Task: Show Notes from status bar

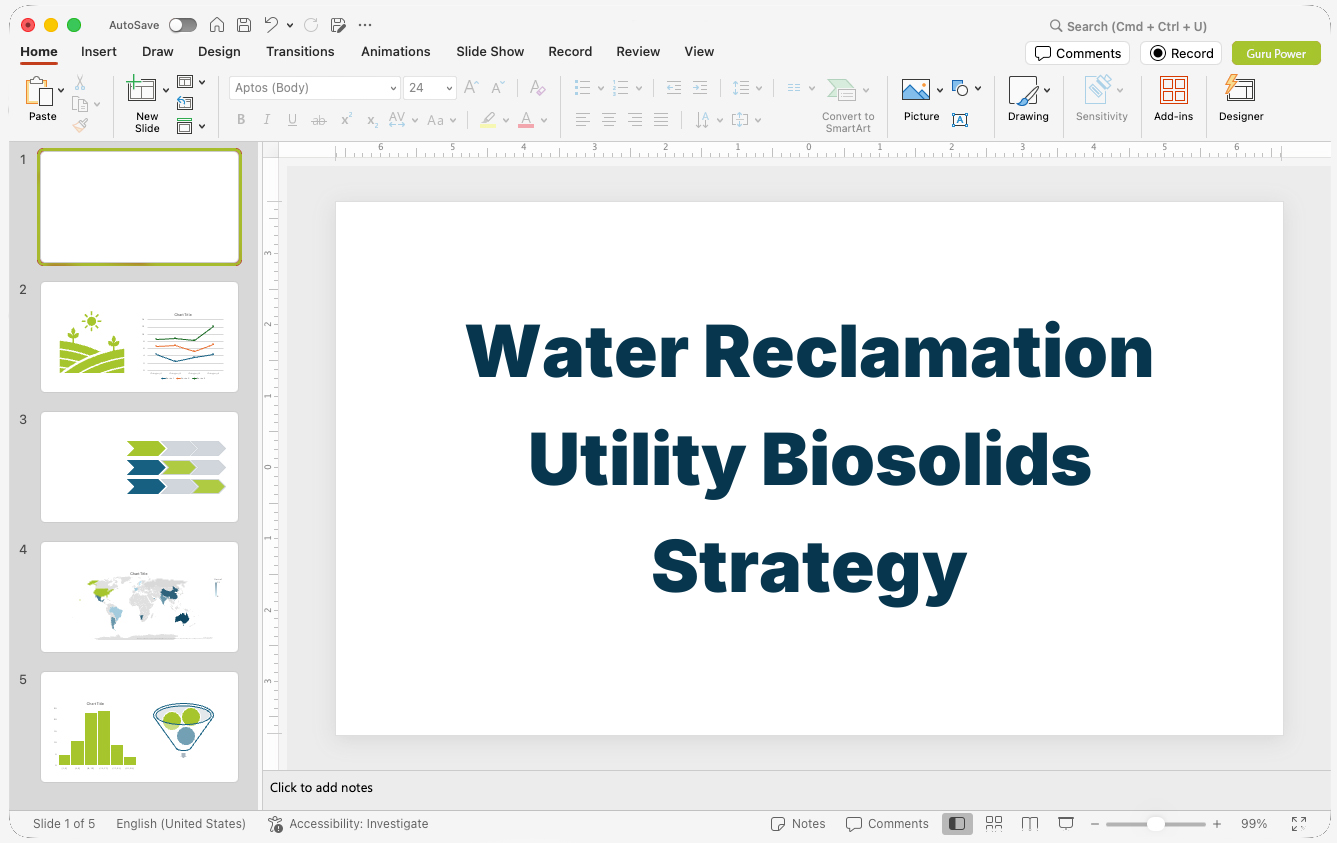Action: 798,823
